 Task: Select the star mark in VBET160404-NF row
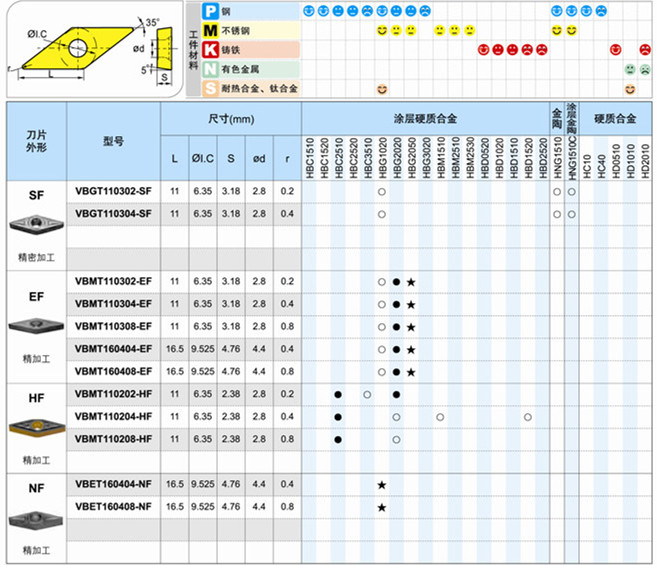pos(382,485)
